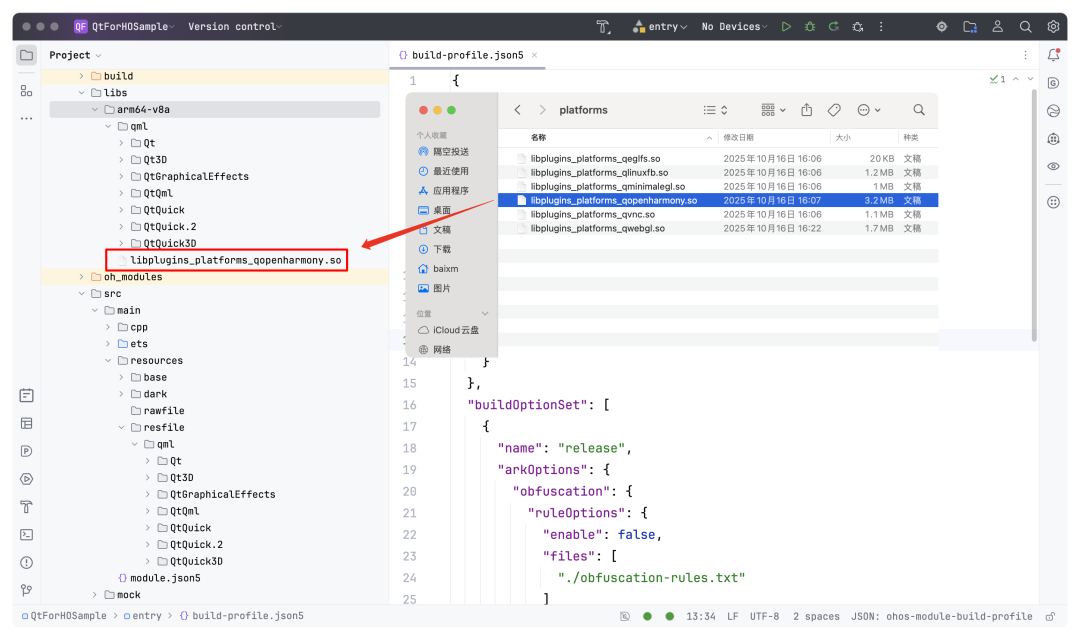Open the Project tool window icon
Screen dimensions: 1080x640
[x=26, y=55]
